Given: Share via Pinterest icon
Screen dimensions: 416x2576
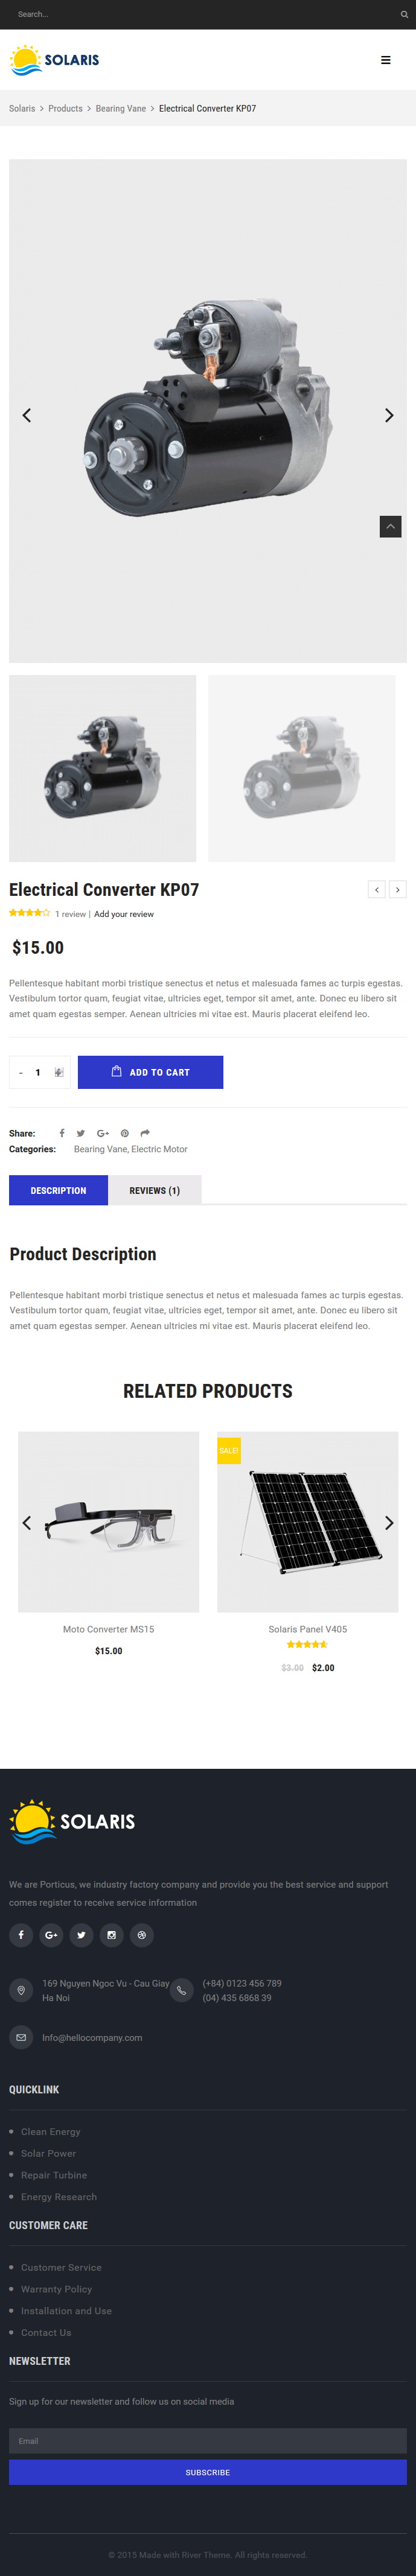Looking at the screenshot, I should click(125, 1133).
